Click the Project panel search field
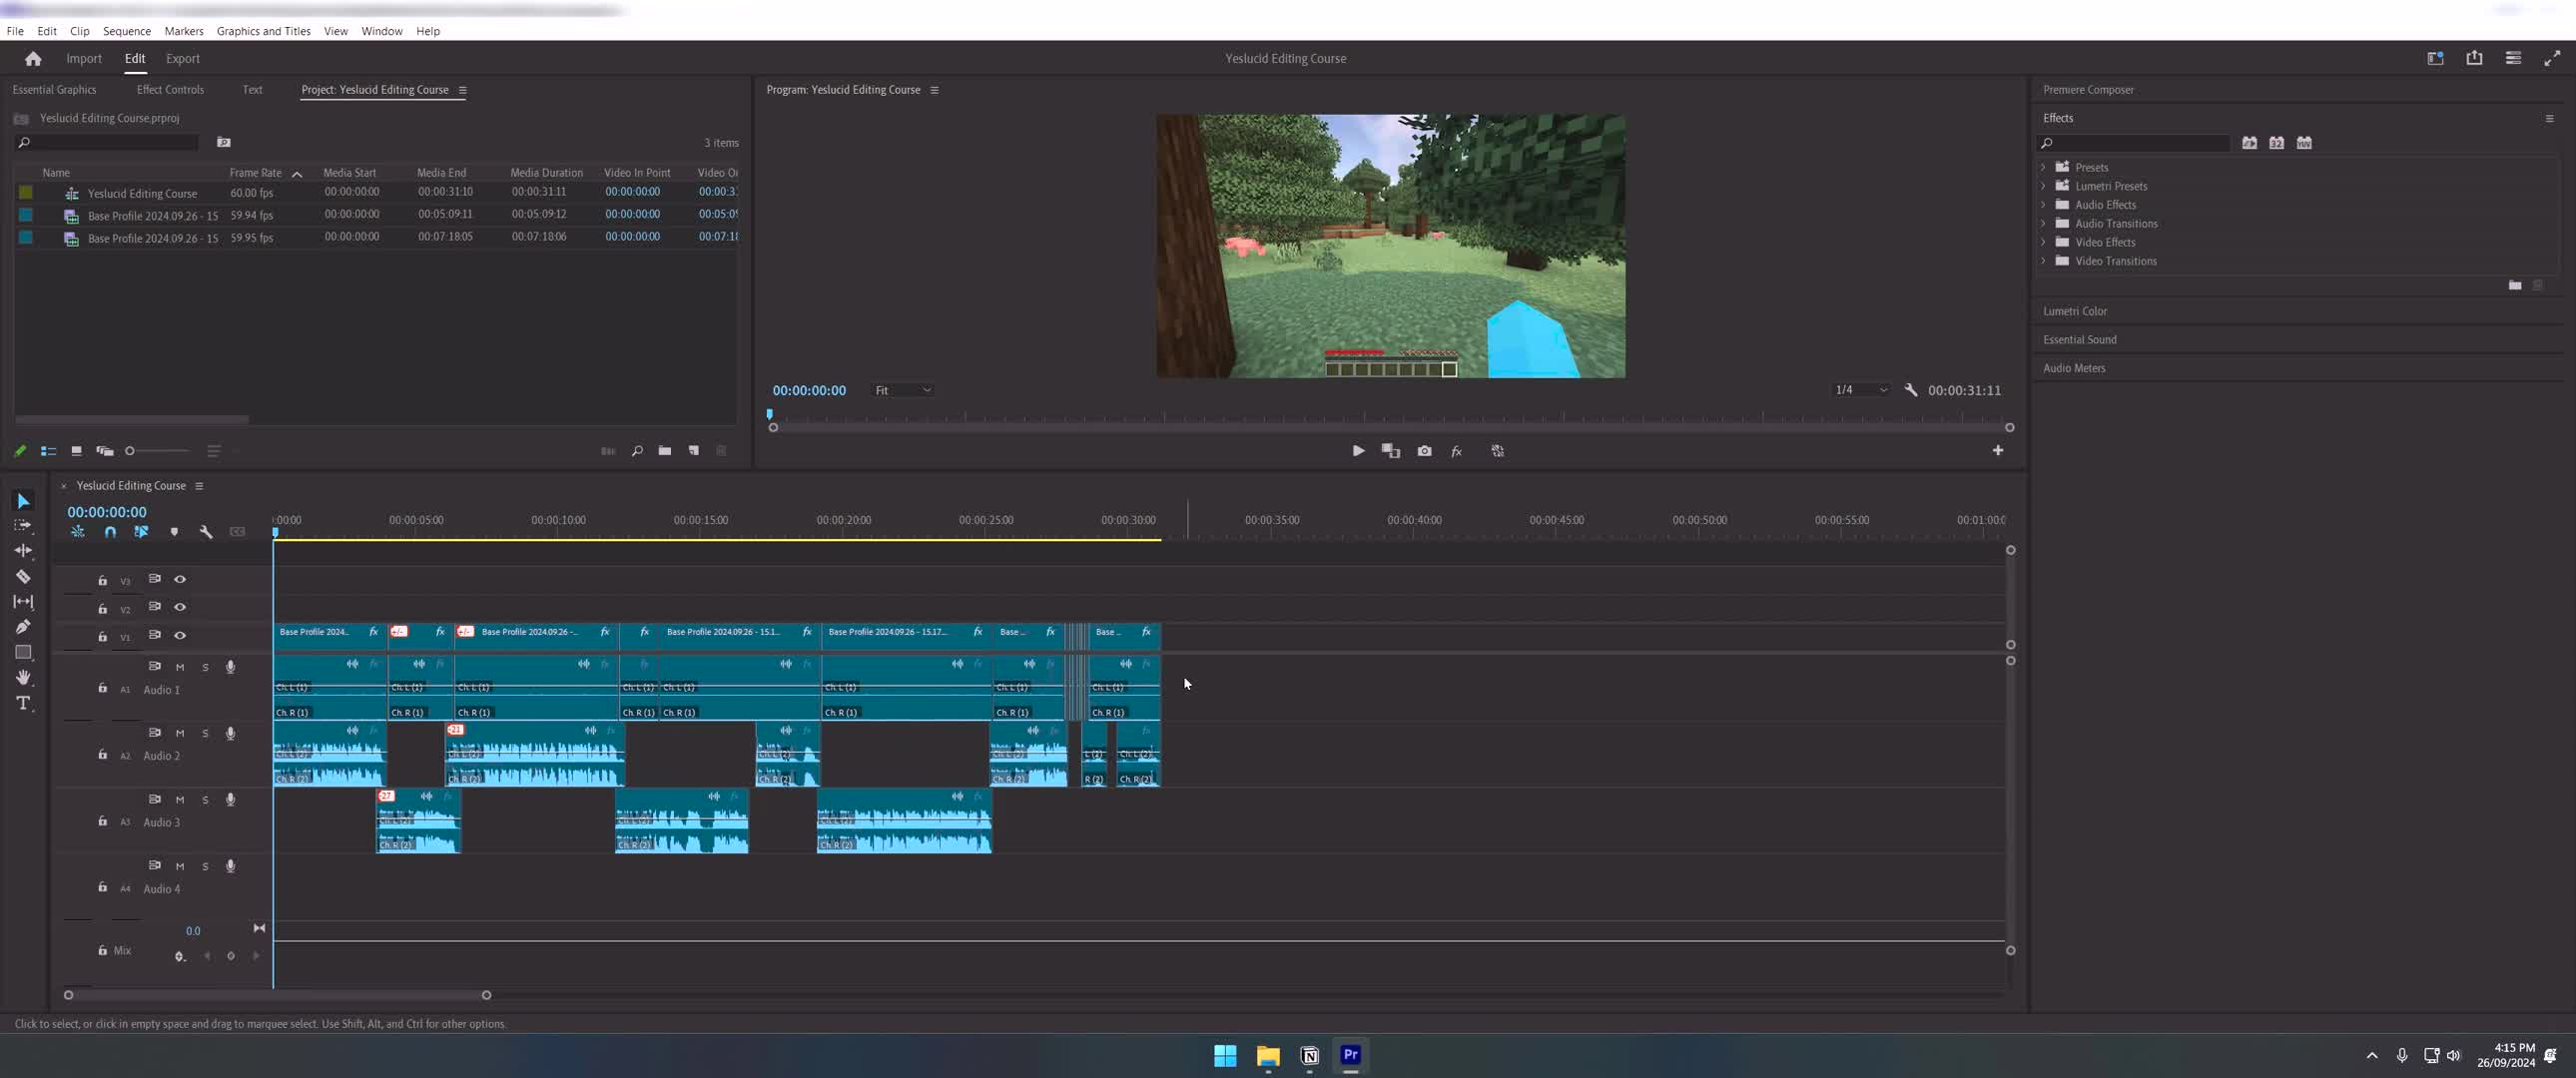This screenshot has height=1078, width=2576. pyautogui.click(x=107, y=143)
